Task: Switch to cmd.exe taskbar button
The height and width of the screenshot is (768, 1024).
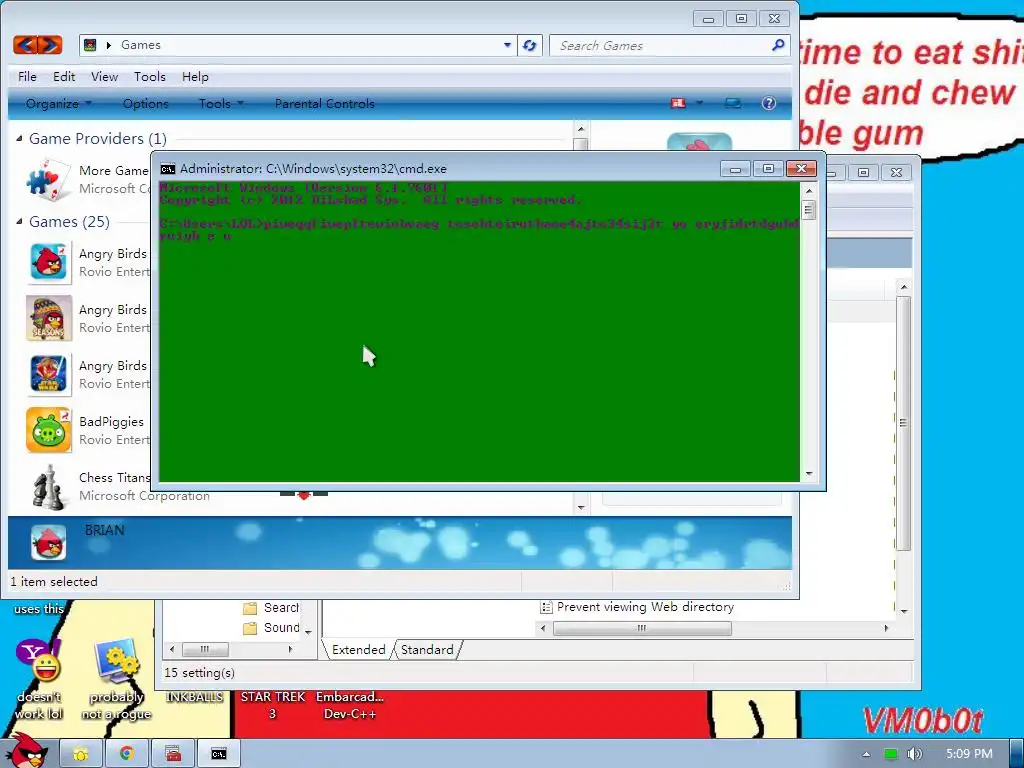Action: coord(219,754)
